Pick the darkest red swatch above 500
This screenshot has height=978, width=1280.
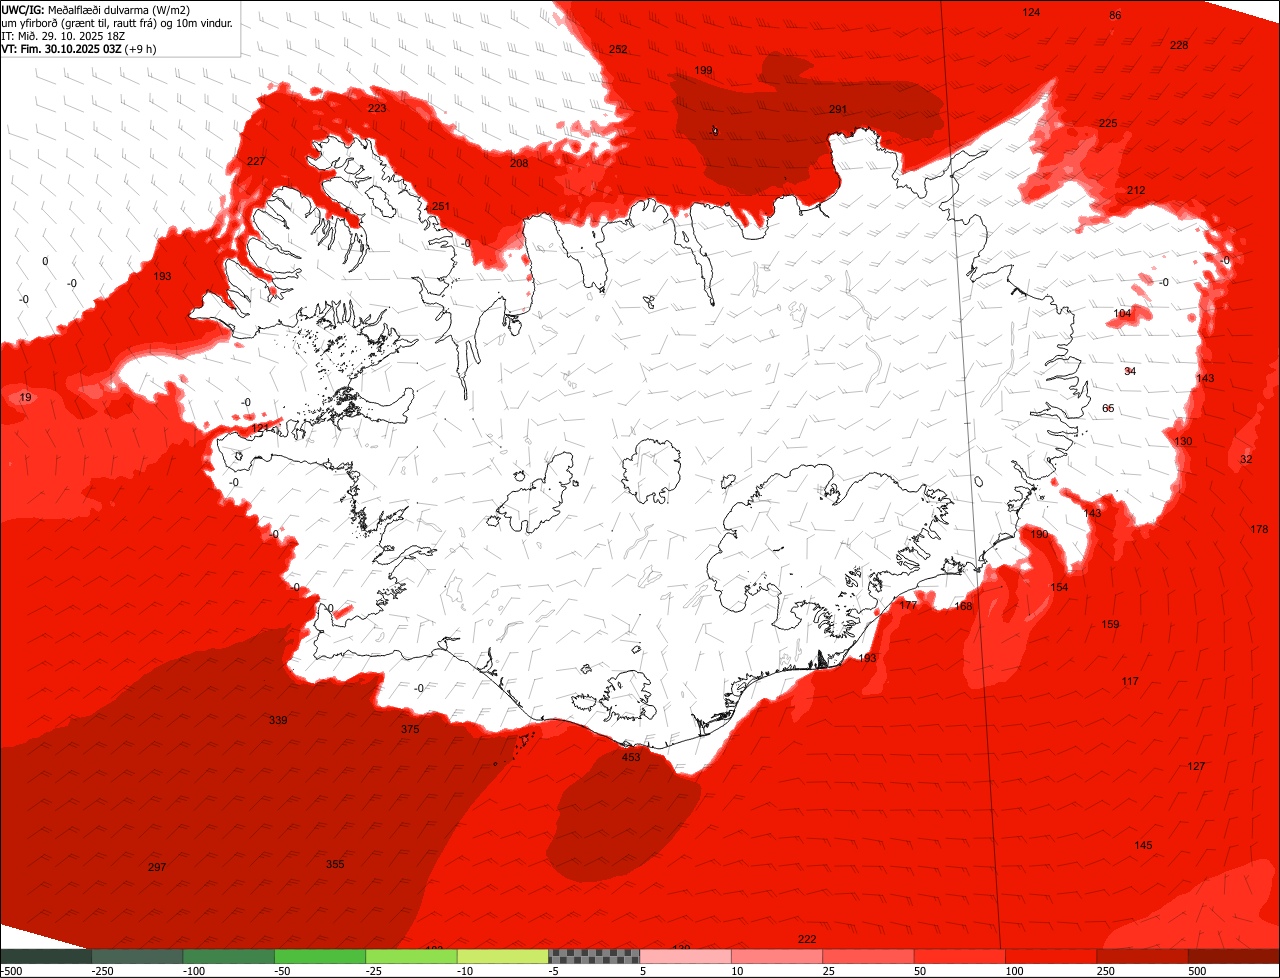(1234, 956)
